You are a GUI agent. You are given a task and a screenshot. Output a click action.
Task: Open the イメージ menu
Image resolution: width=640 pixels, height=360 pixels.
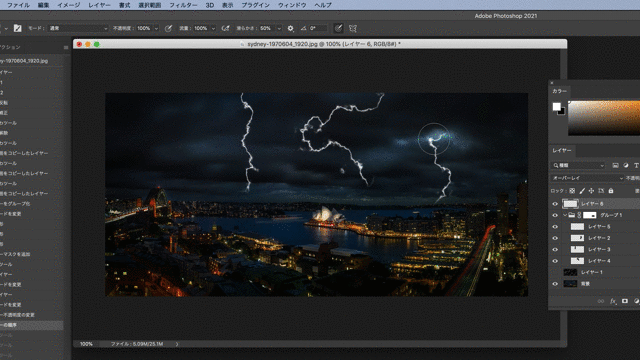68,5
